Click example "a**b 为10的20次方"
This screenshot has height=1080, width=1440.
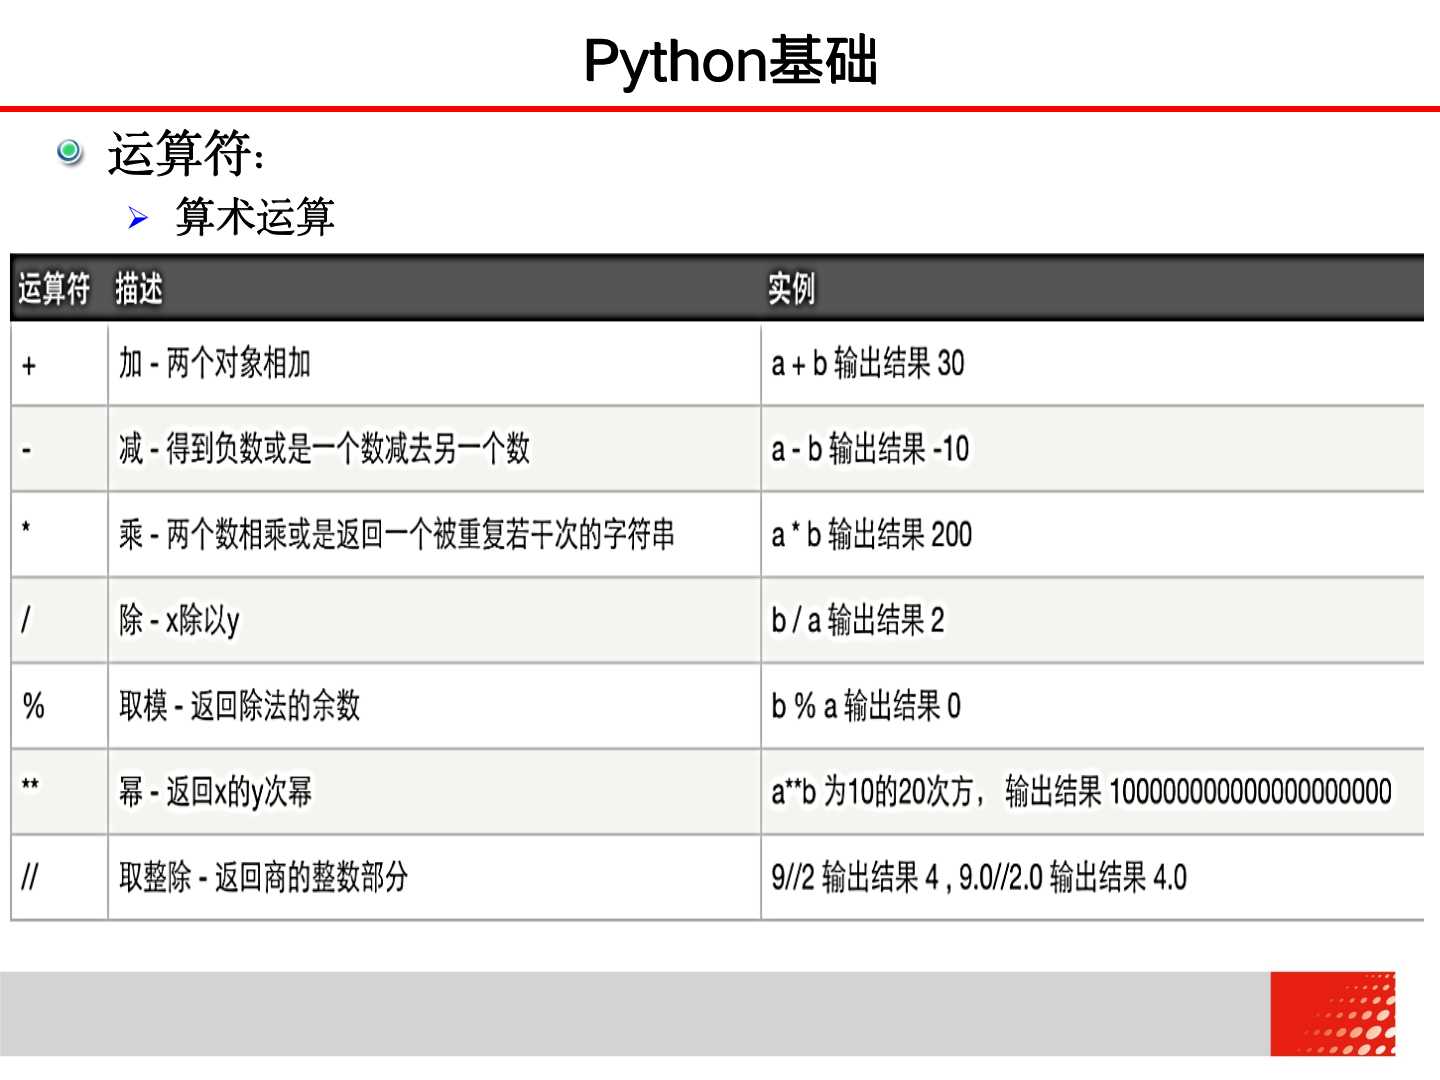click(x=872, y=792)
